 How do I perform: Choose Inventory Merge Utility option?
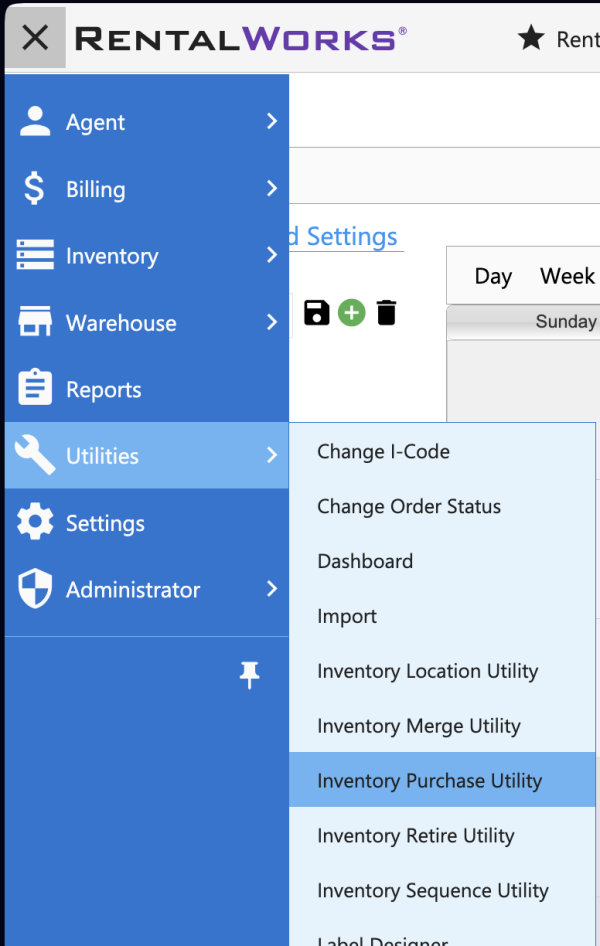coord(418,726)
